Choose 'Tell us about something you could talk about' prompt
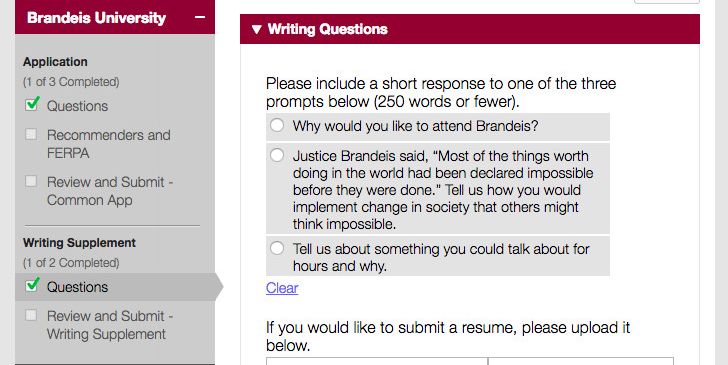 click(277, 248)
